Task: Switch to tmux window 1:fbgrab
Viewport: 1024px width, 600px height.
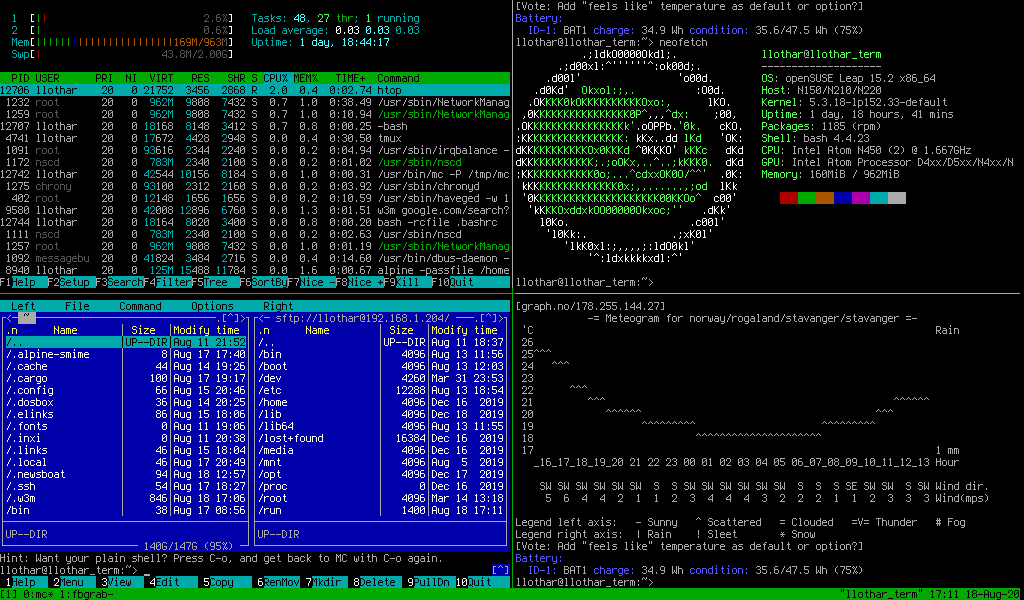Action: [x=84, y=594]
